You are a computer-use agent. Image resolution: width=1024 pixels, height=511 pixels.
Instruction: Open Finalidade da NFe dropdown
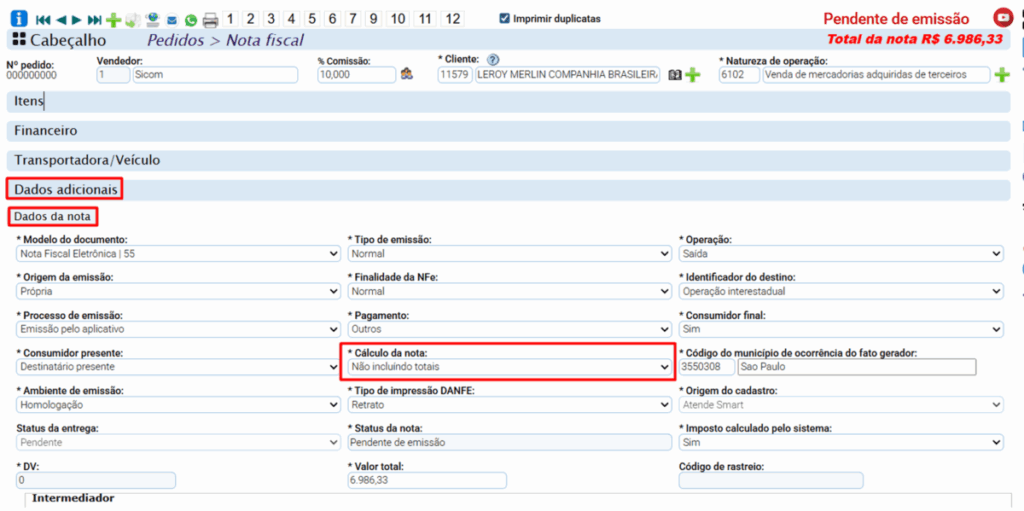[509, 291]
